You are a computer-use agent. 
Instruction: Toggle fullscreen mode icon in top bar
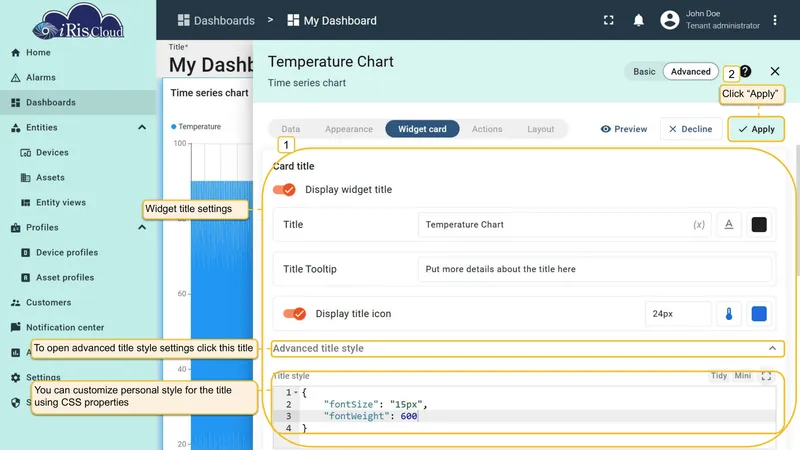[x=609, y=20]
